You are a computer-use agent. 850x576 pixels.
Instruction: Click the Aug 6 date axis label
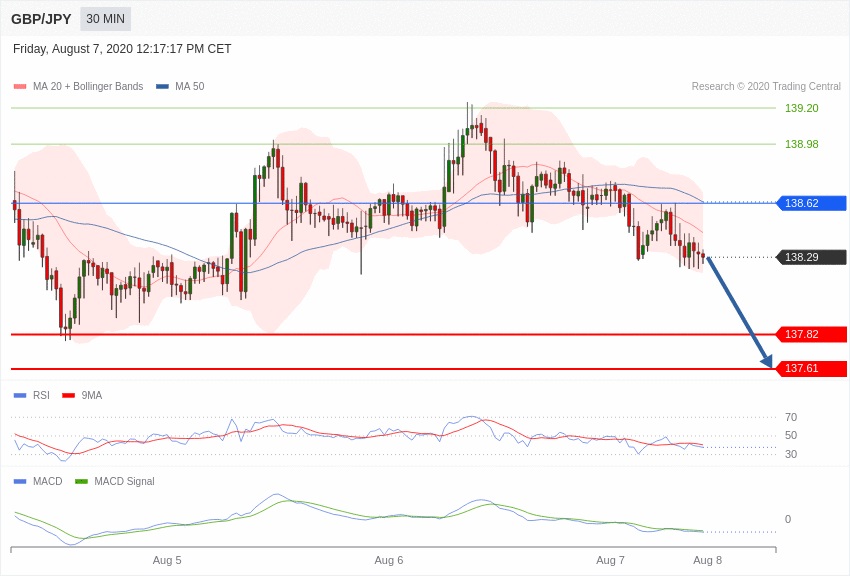(389, 560)
